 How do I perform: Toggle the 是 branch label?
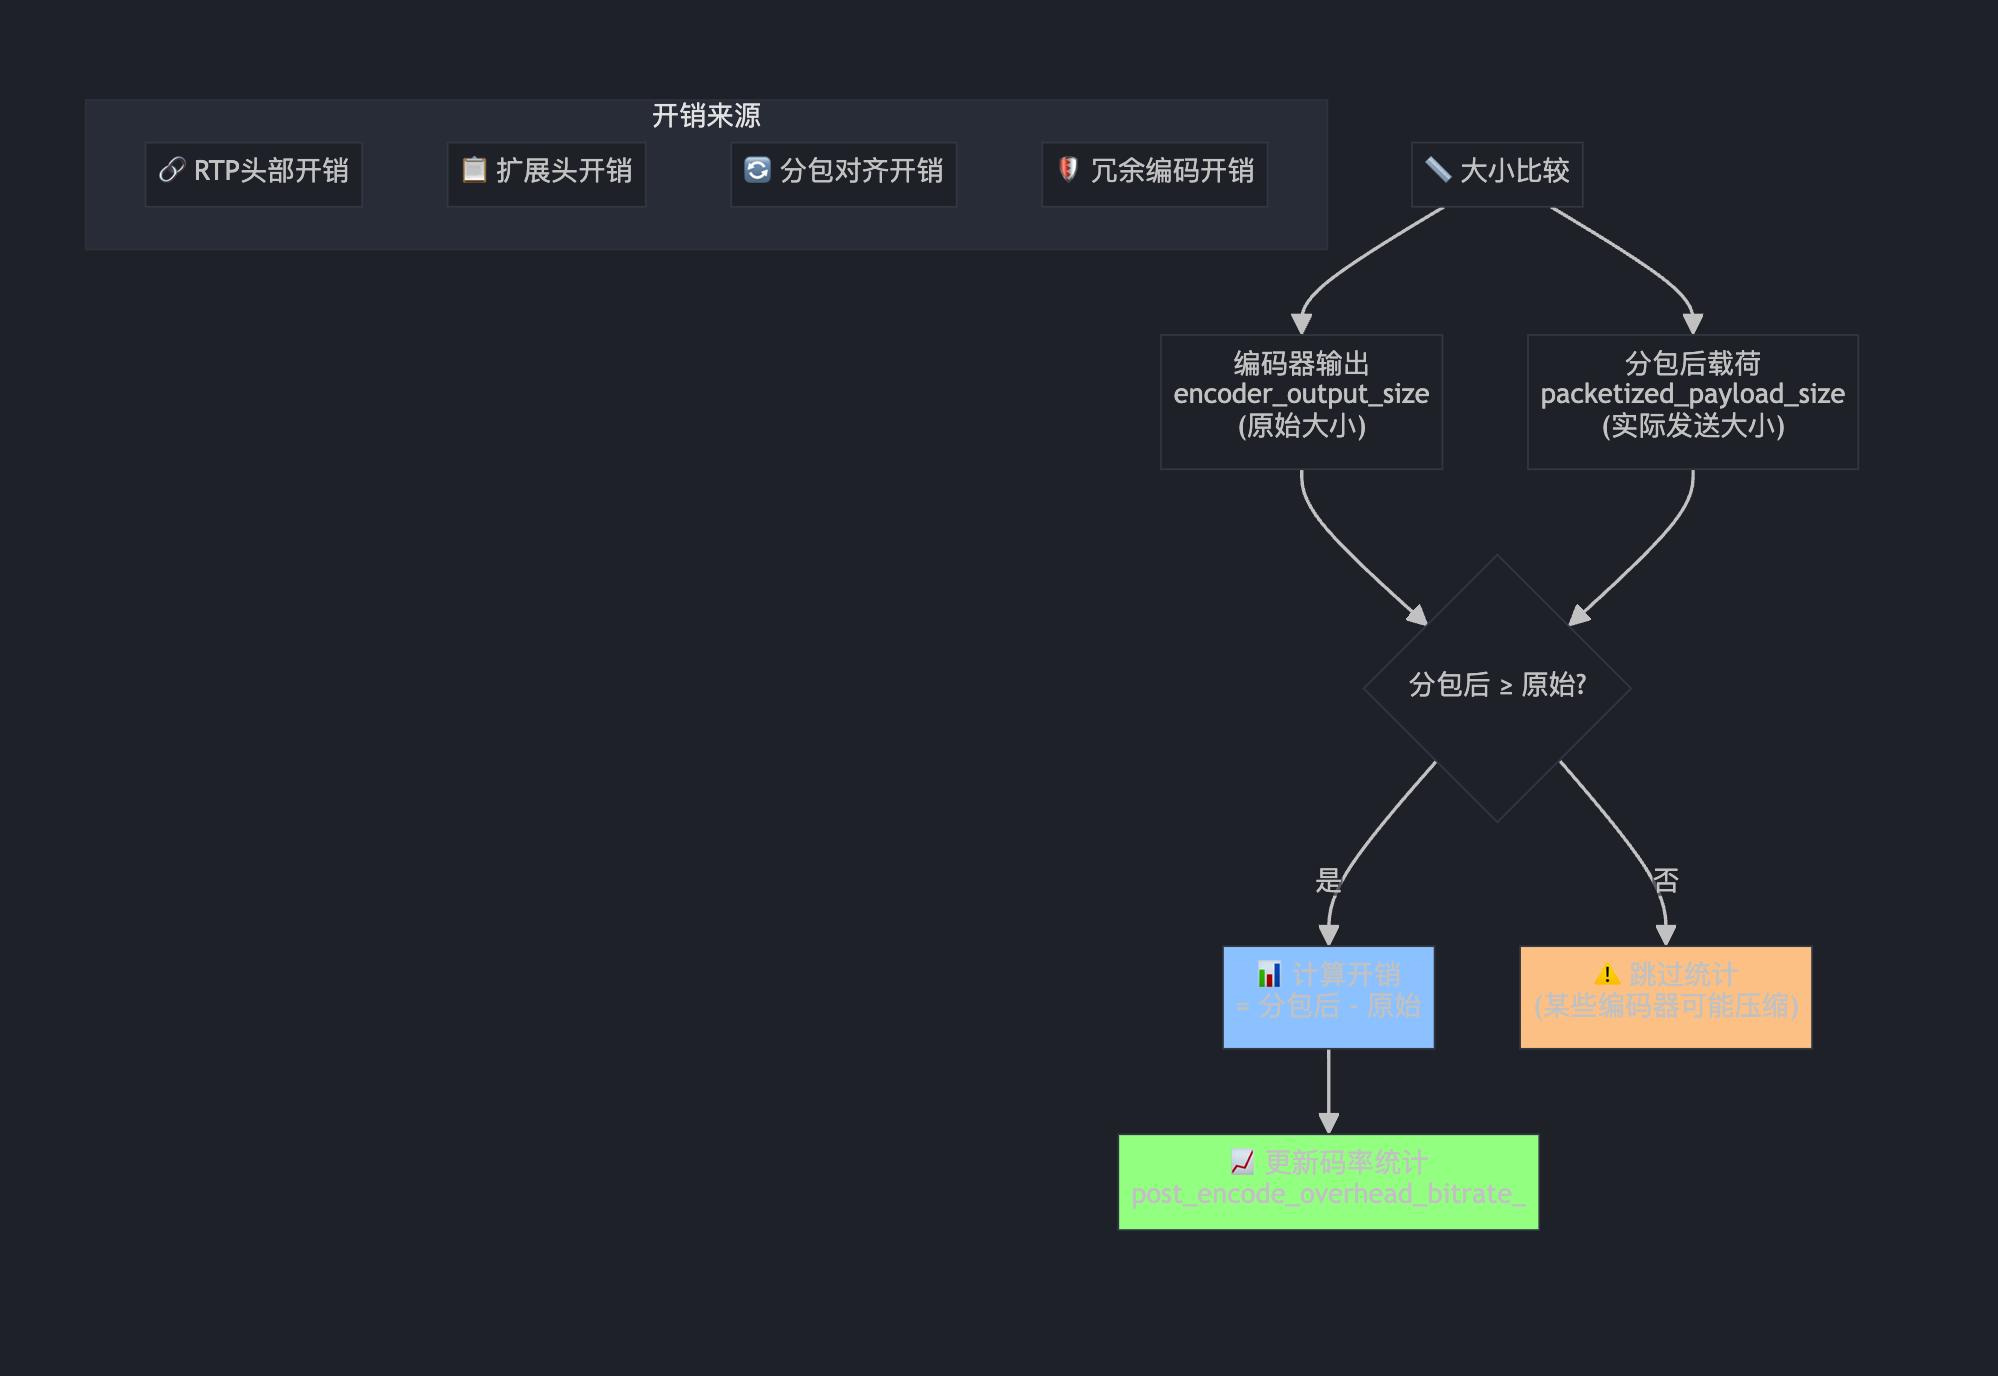click(x=1329, y=880)
